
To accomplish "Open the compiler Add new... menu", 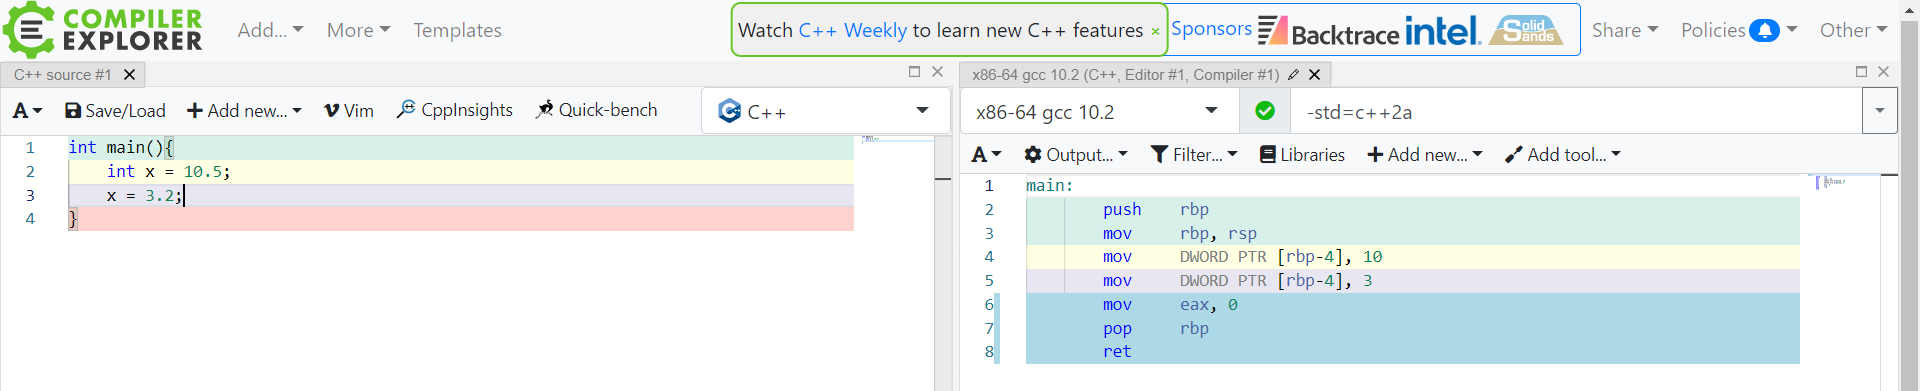I will (1425, 155).
